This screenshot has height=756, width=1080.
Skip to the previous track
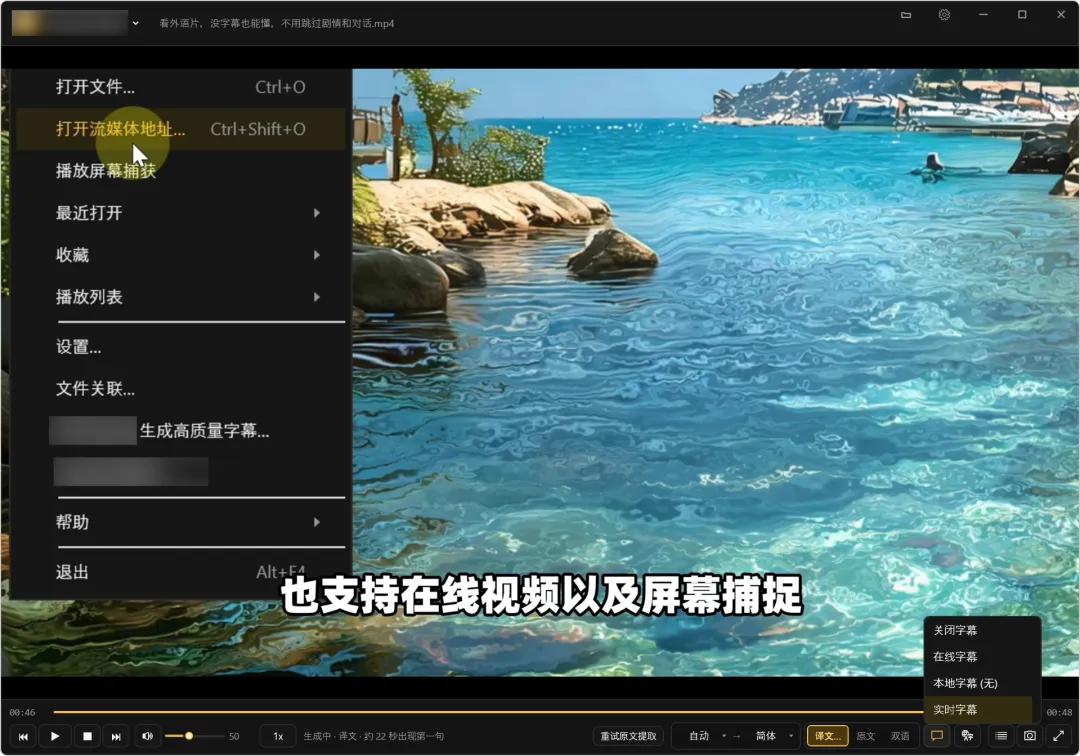click(23, 736)
